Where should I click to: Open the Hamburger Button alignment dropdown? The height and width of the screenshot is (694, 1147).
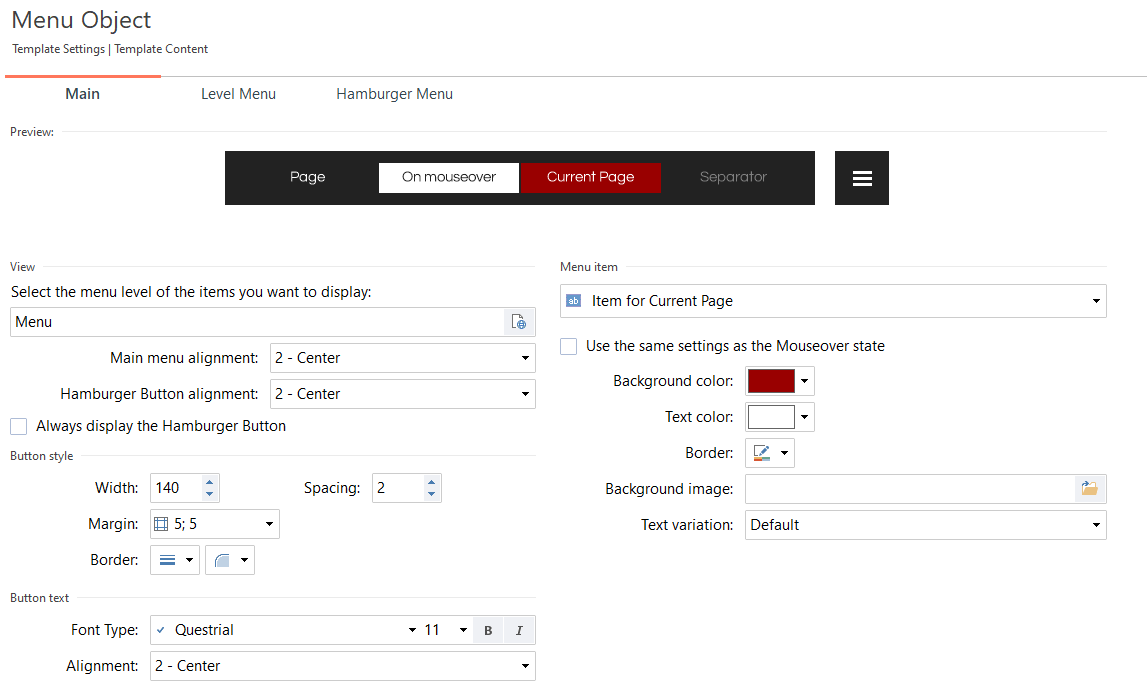click(x=403, y=394)
